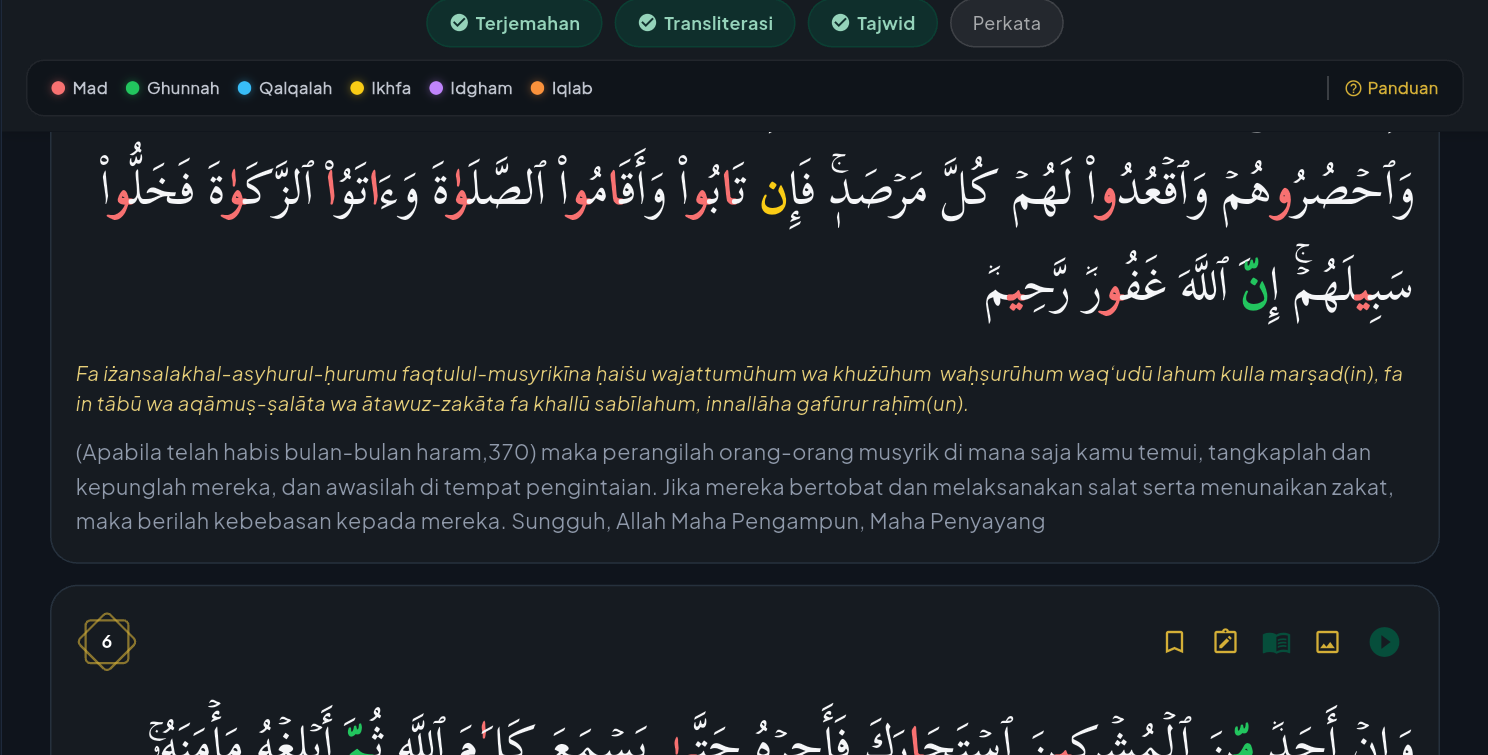Click the translation starting '(Apabila telah habis'
This screenshot has height=755, width=1488.
coord(734,487)
